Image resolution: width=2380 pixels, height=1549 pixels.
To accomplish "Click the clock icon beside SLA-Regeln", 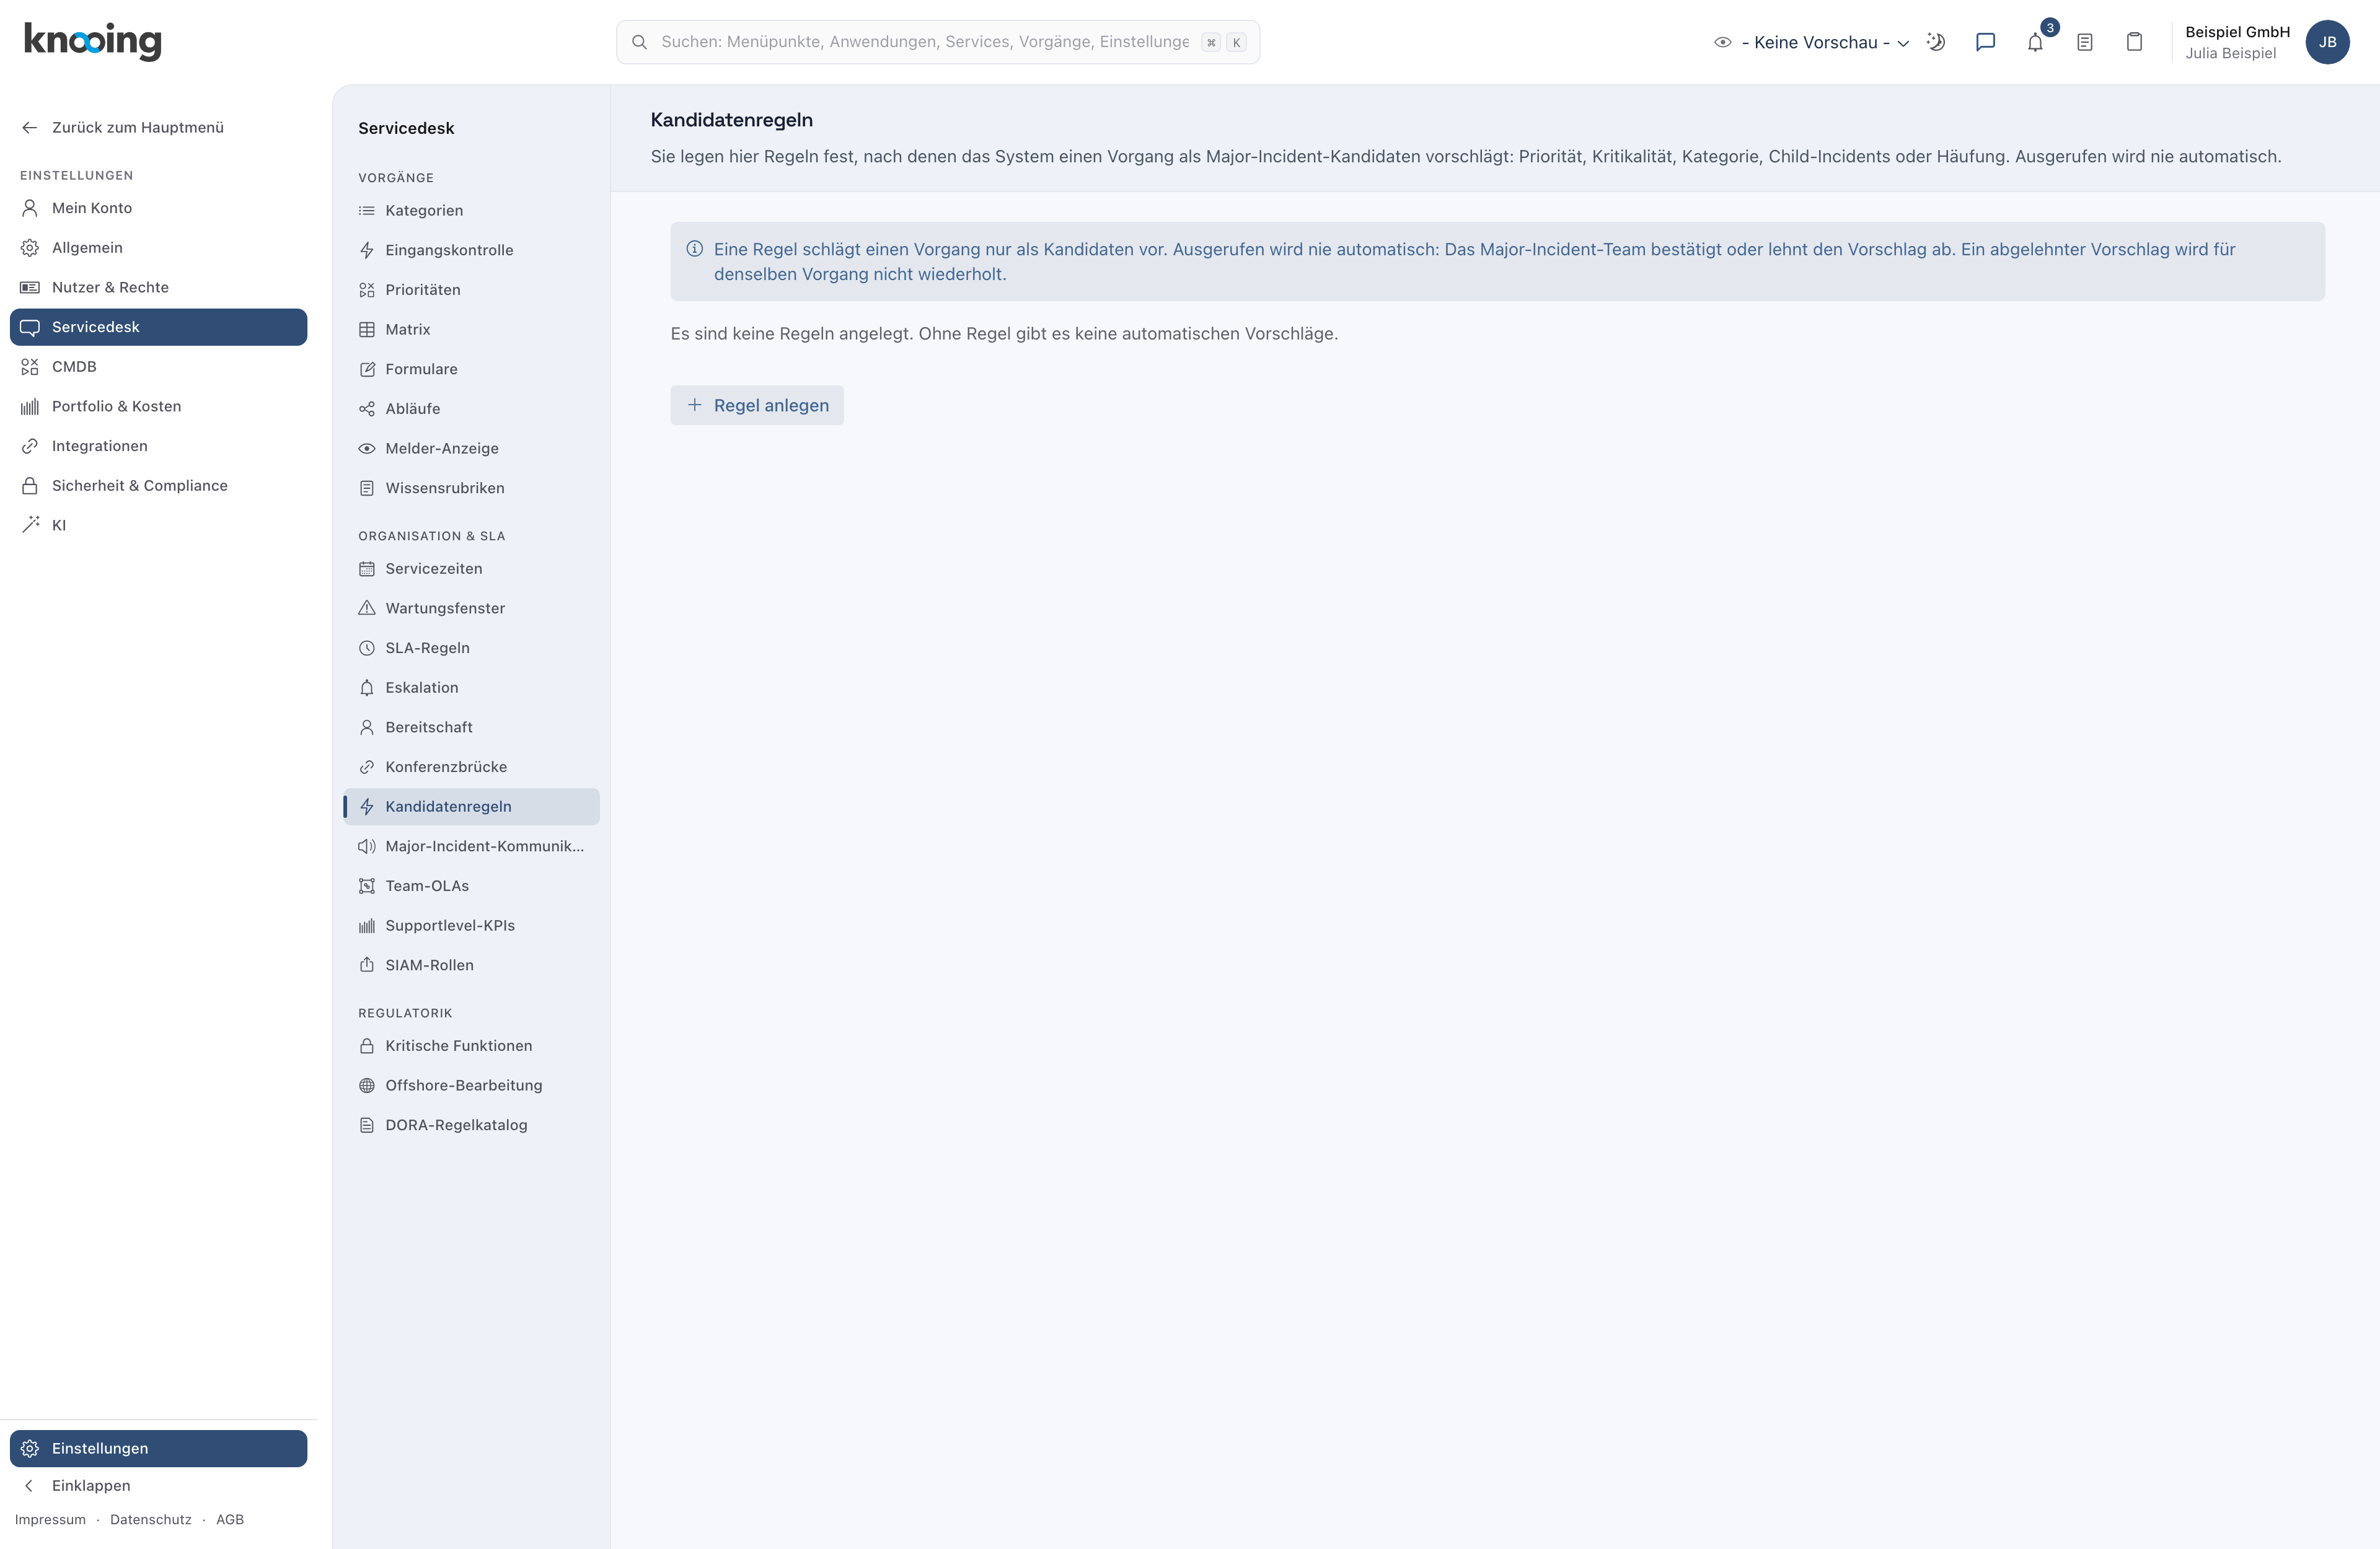I will pyautogui.click(x=367, y=648).
